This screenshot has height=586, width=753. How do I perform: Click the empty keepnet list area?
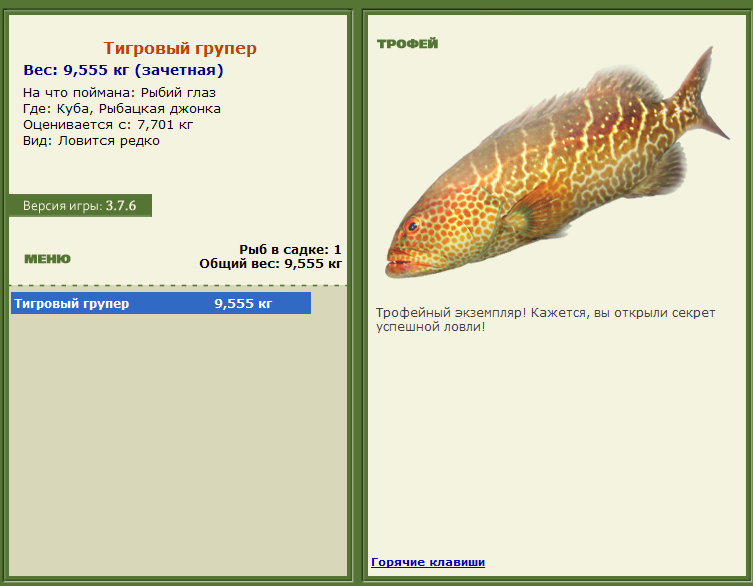click(x=178, y=444)
